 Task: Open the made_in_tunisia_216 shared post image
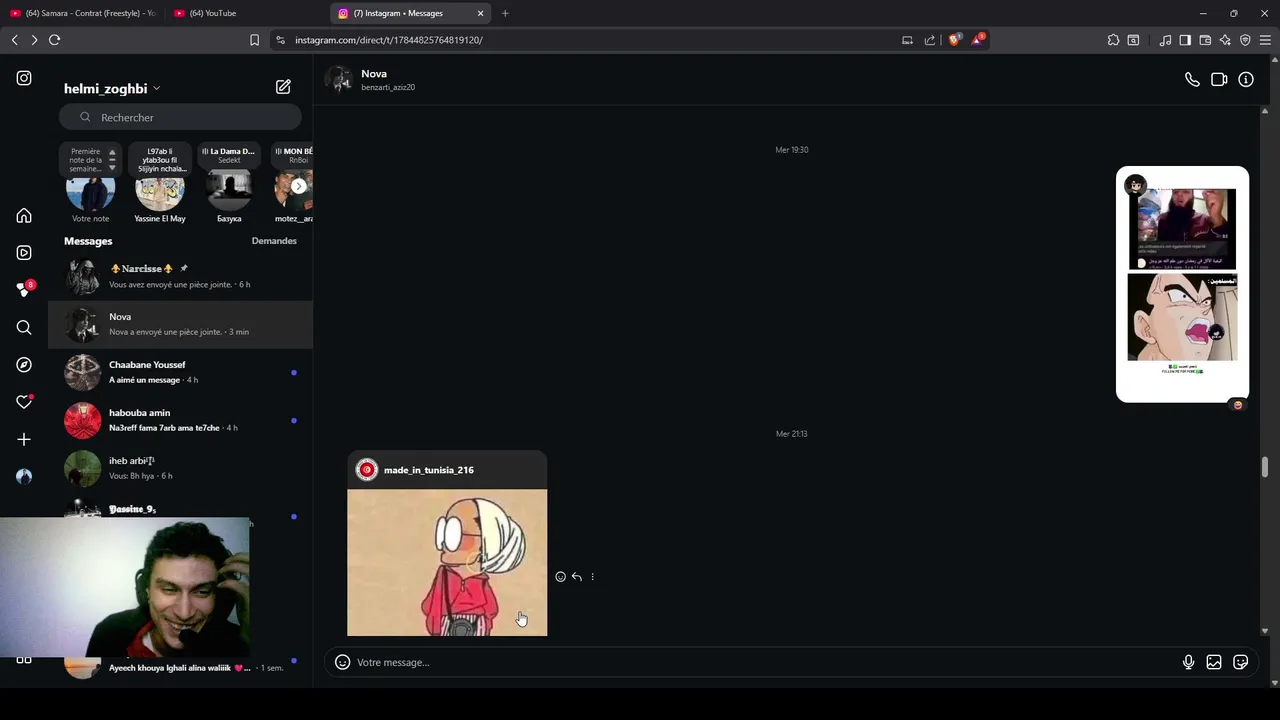pos(447,562)
